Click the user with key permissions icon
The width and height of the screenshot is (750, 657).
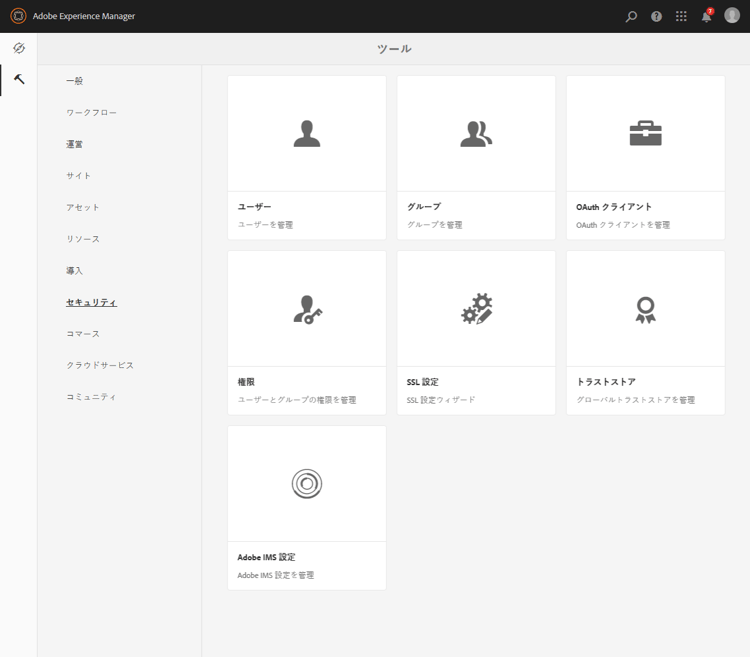pyautogui.click(x=307, y=309)
